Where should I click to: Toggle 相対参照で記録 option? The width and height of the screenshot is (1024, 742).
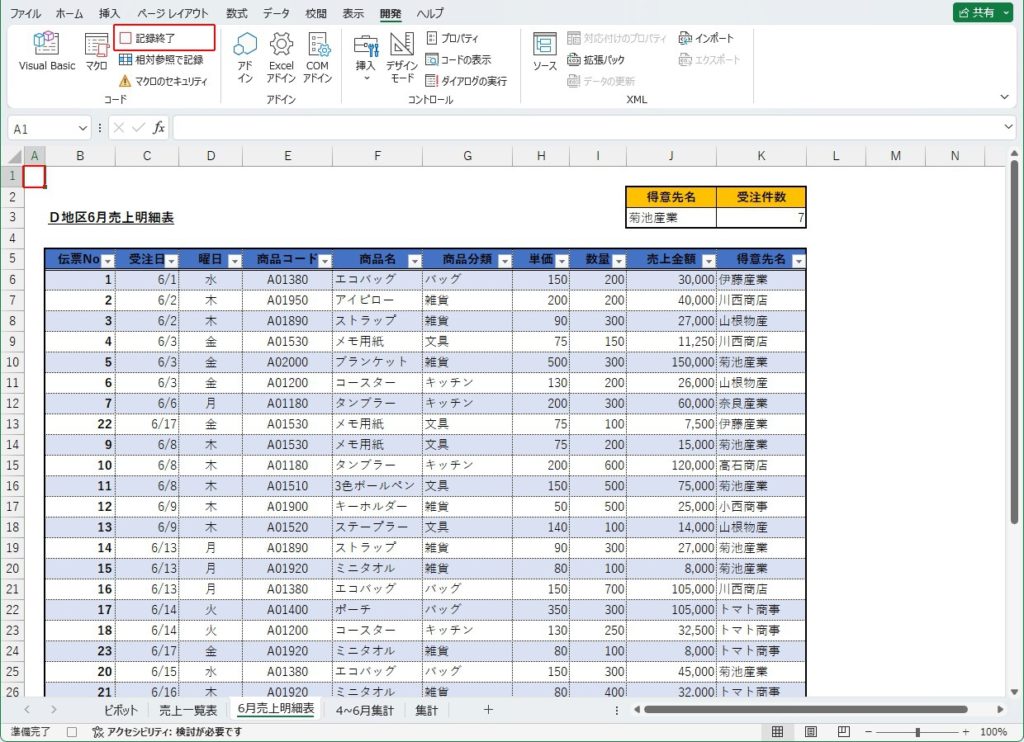click(x=163, y=59)
